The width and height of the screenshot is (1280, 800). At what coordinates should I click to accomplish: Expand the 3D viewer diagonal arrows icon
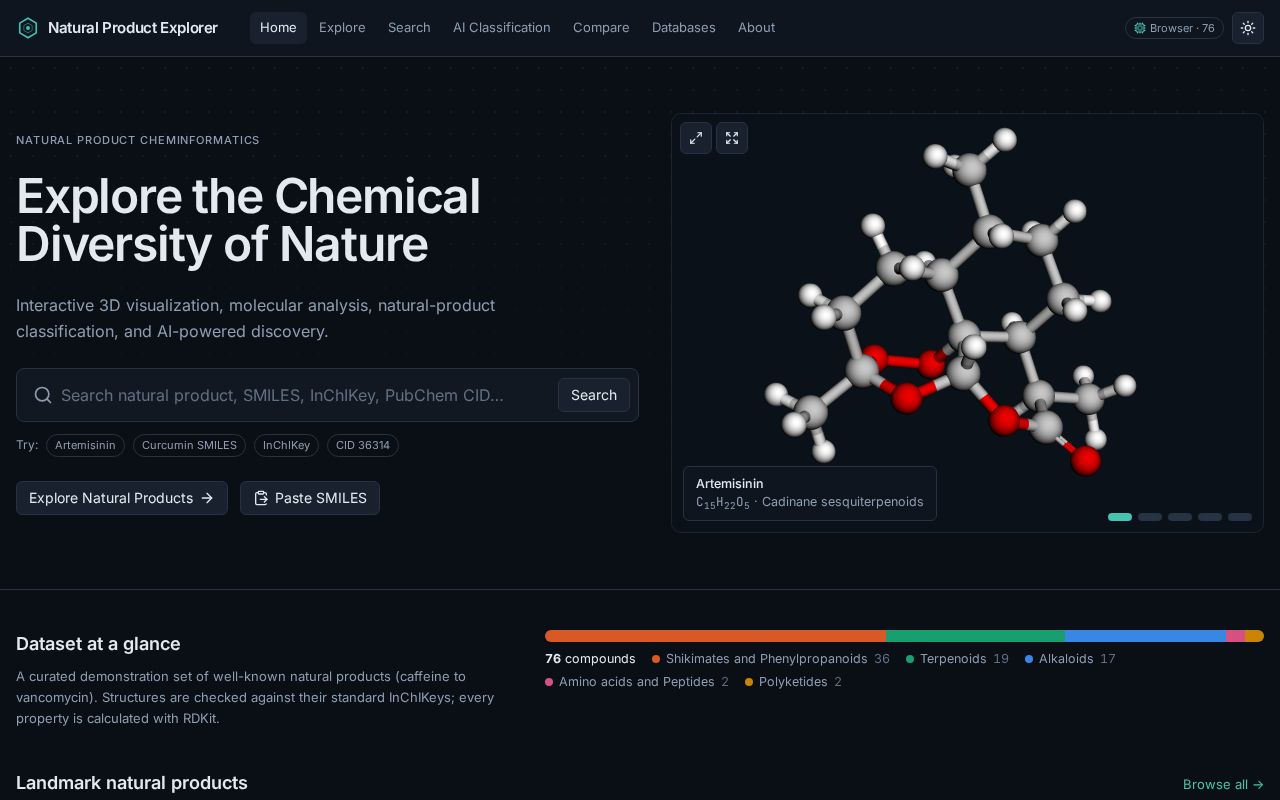click(x=696, y=138)
